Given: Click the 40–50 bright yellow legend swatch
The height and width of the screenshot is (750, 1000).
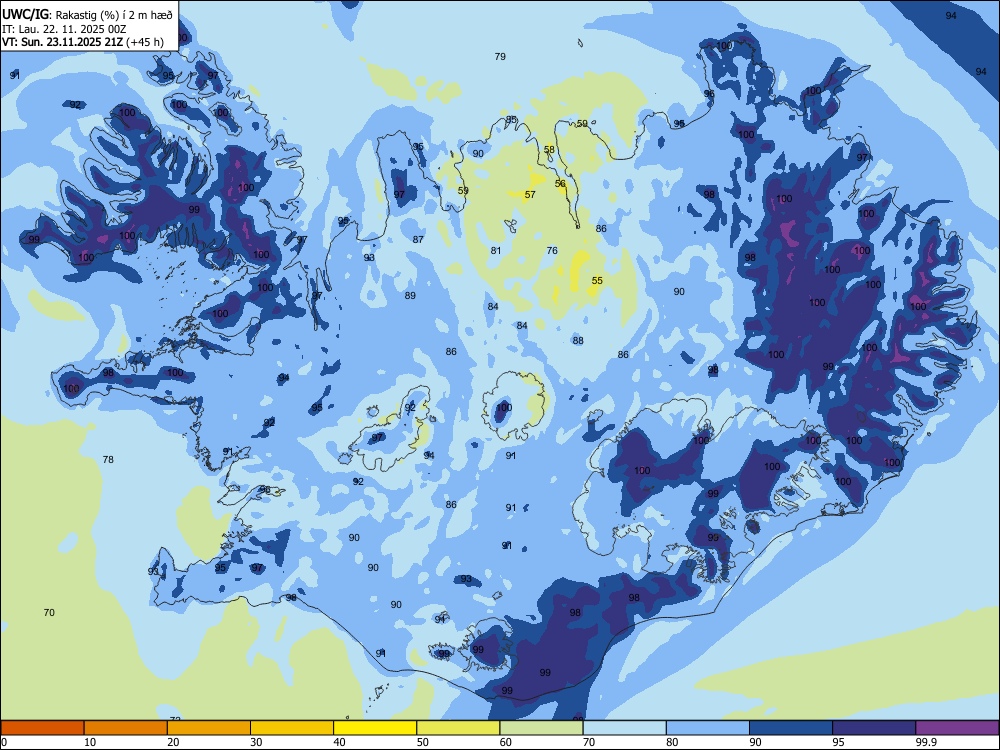Looking at the screenshot, I should tap(375, 728).
